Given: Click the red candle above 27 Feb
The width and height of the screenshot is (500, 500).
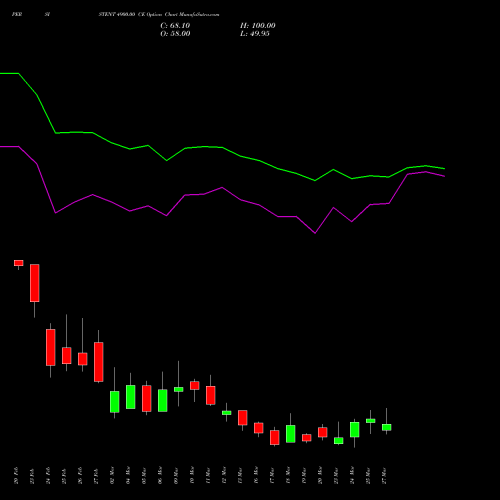Looking at the screenshot, I should point(99,362).
